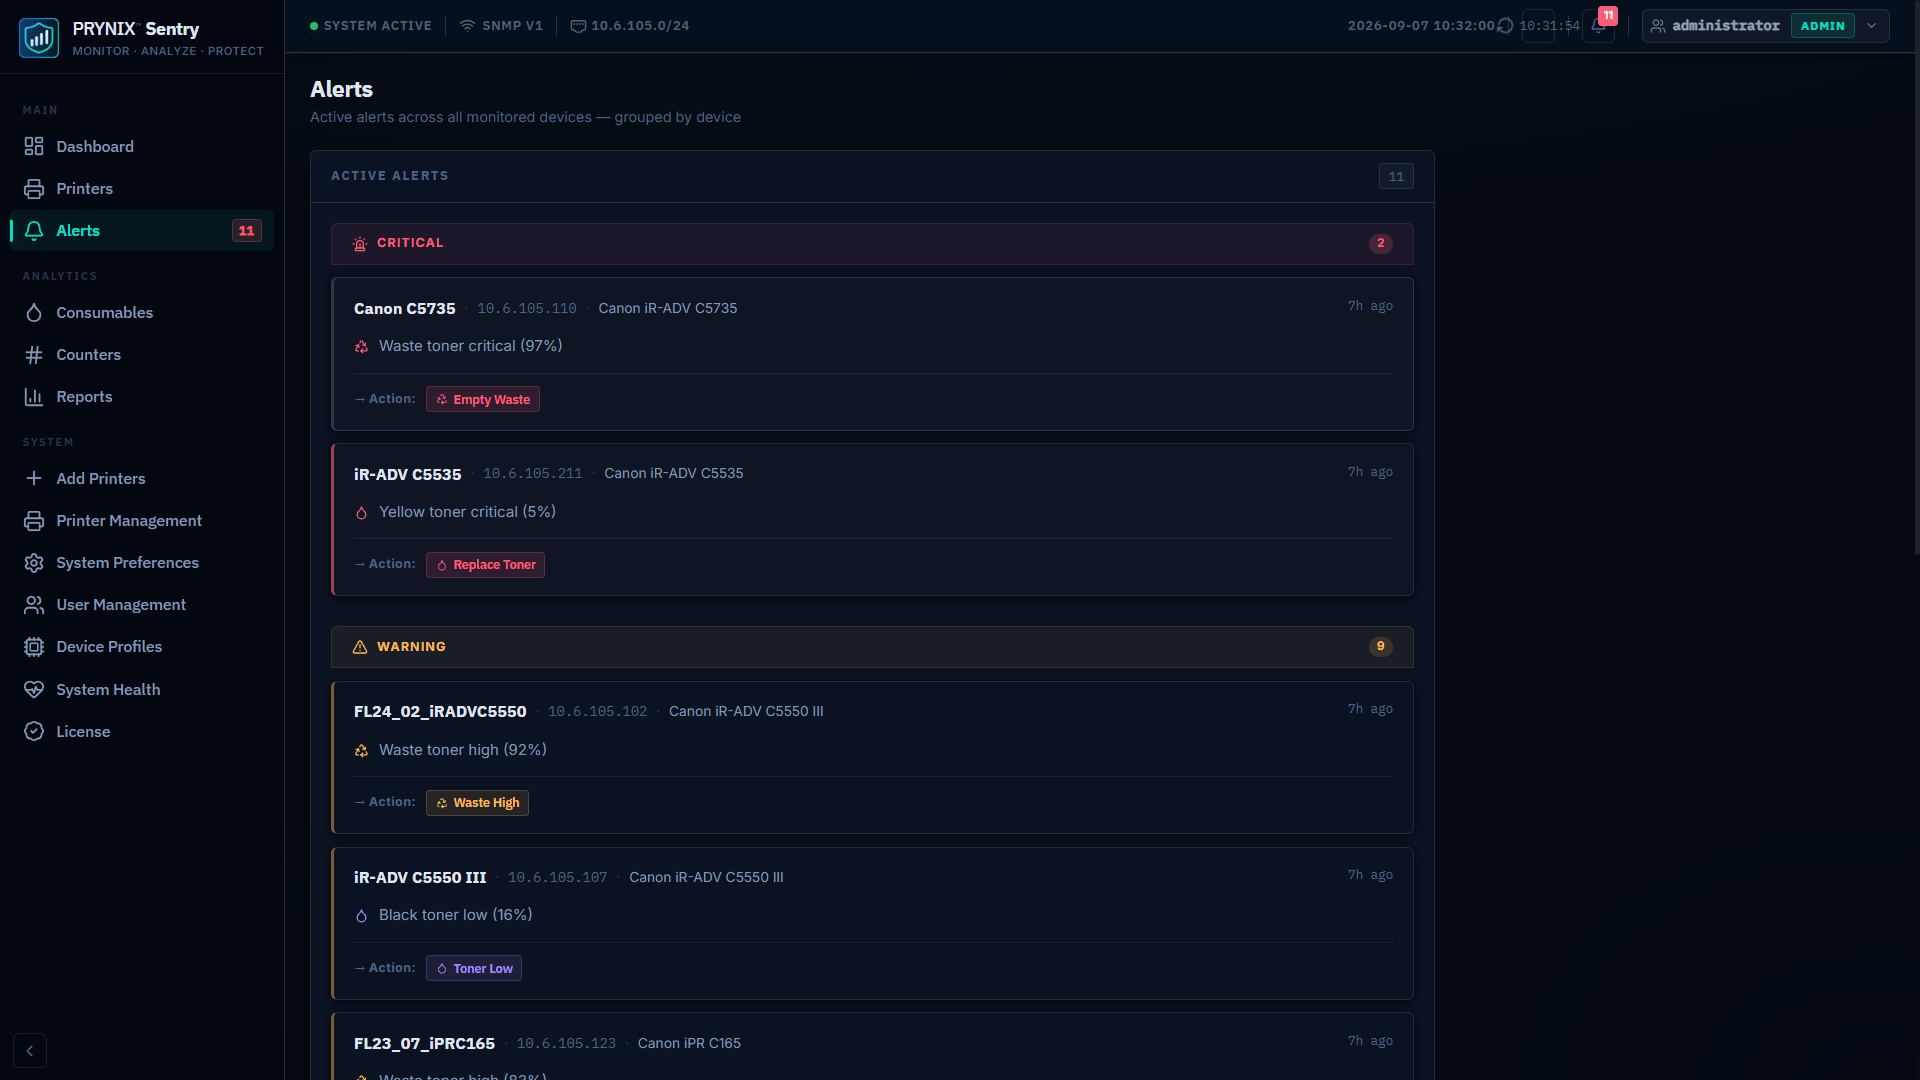Click the Yellow toner critical (5%) message
Screen dimensions: 1920x1080
(467, 512)
